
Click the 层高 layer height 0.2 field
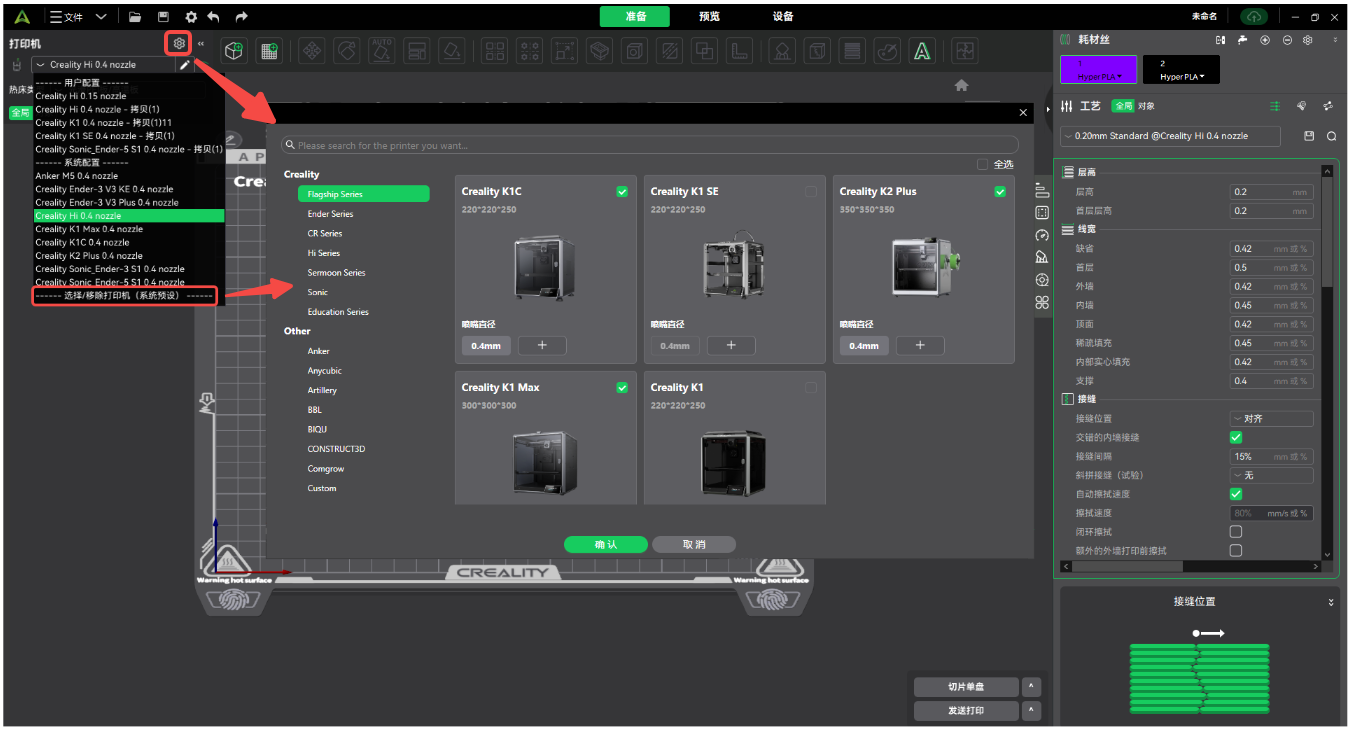tap(1271, 192)
